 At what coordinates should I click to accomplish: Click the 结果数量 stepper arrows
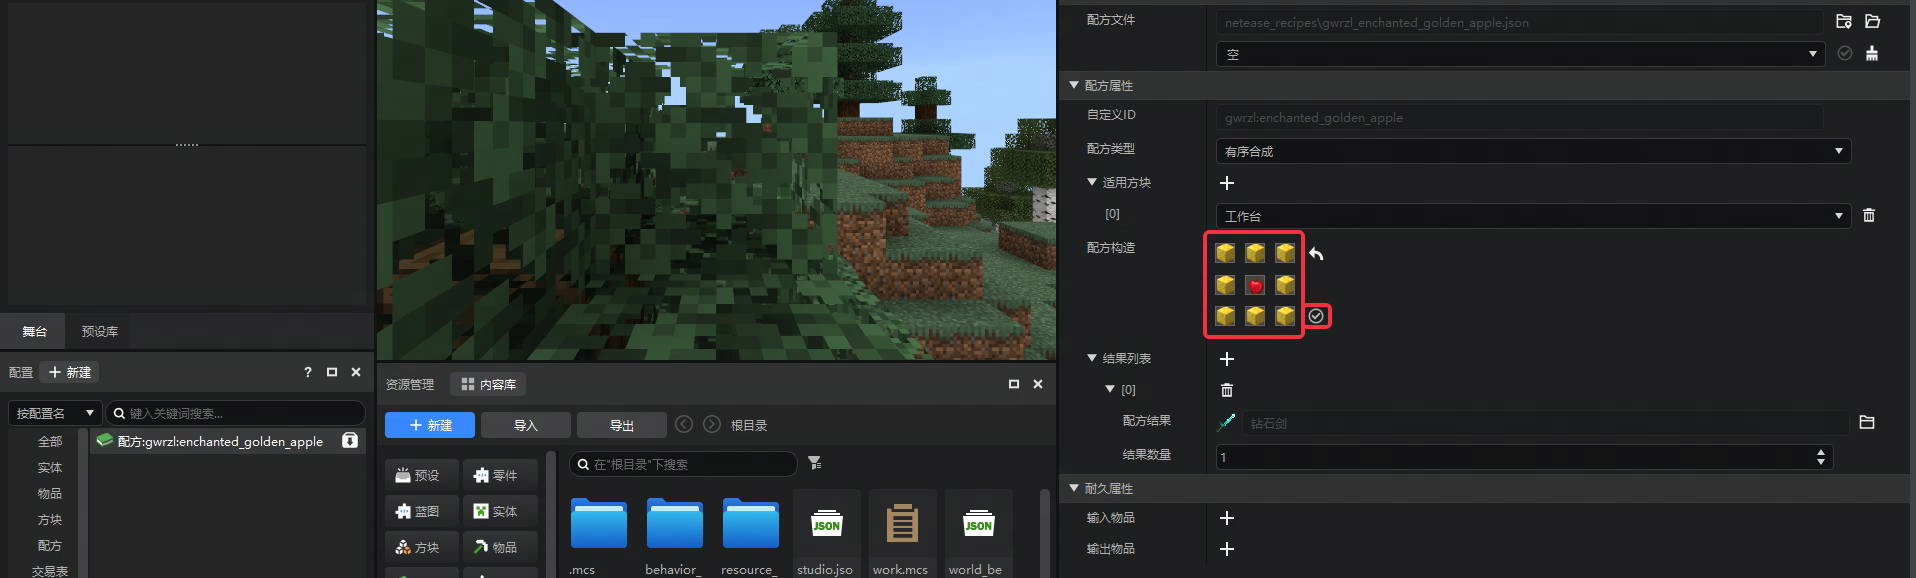coord(1820,457)
